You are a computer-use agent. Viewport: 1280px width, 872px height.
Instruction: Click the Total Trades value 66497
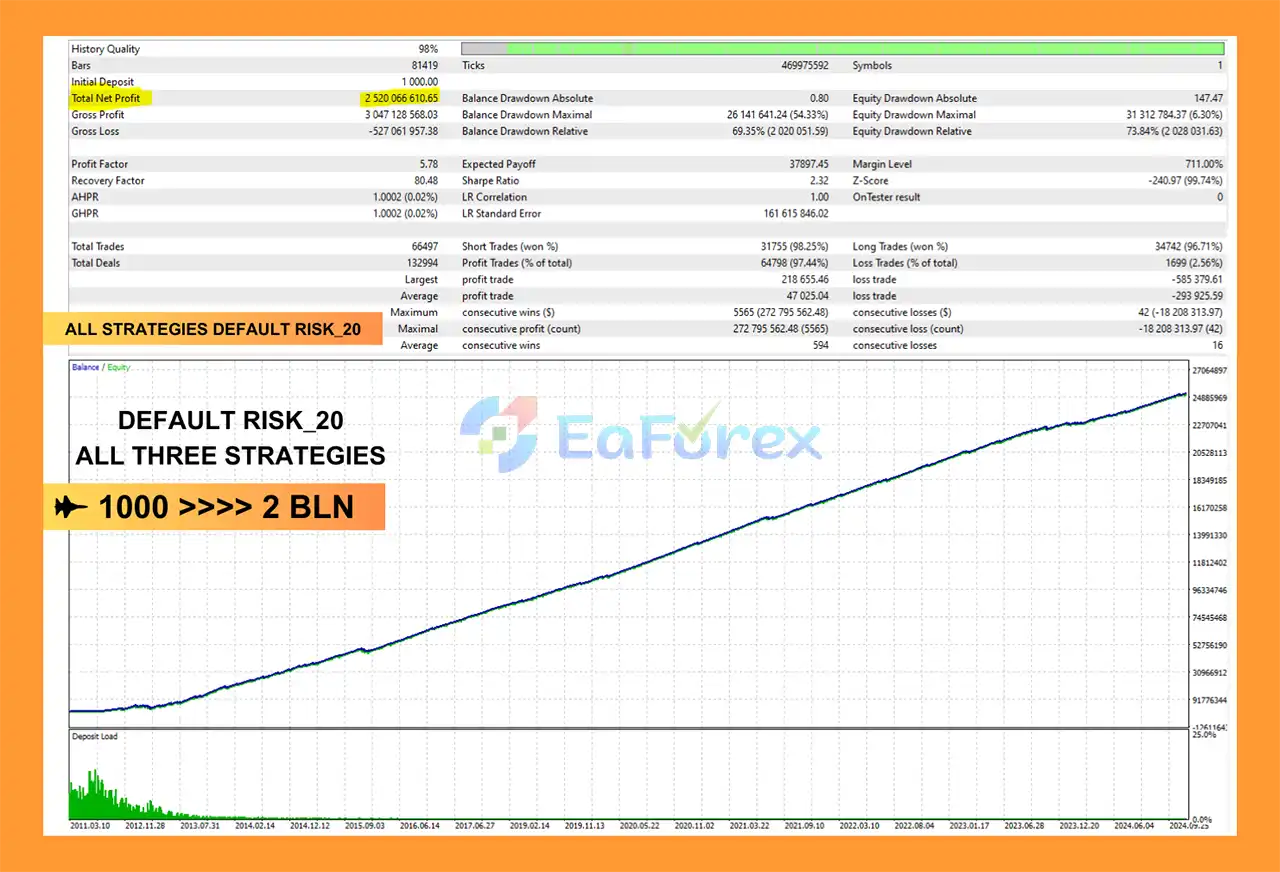(x=421, y=246)
